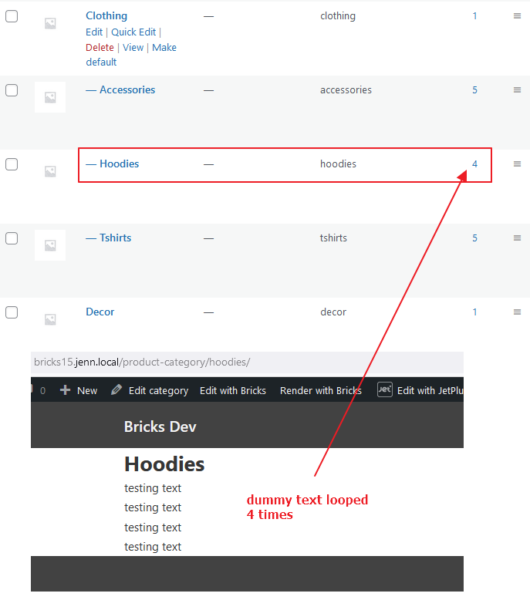Choose Edit with Bricks in admin bar
The width and height of the screenshot is (530, 600).
(x=233, y=390)
